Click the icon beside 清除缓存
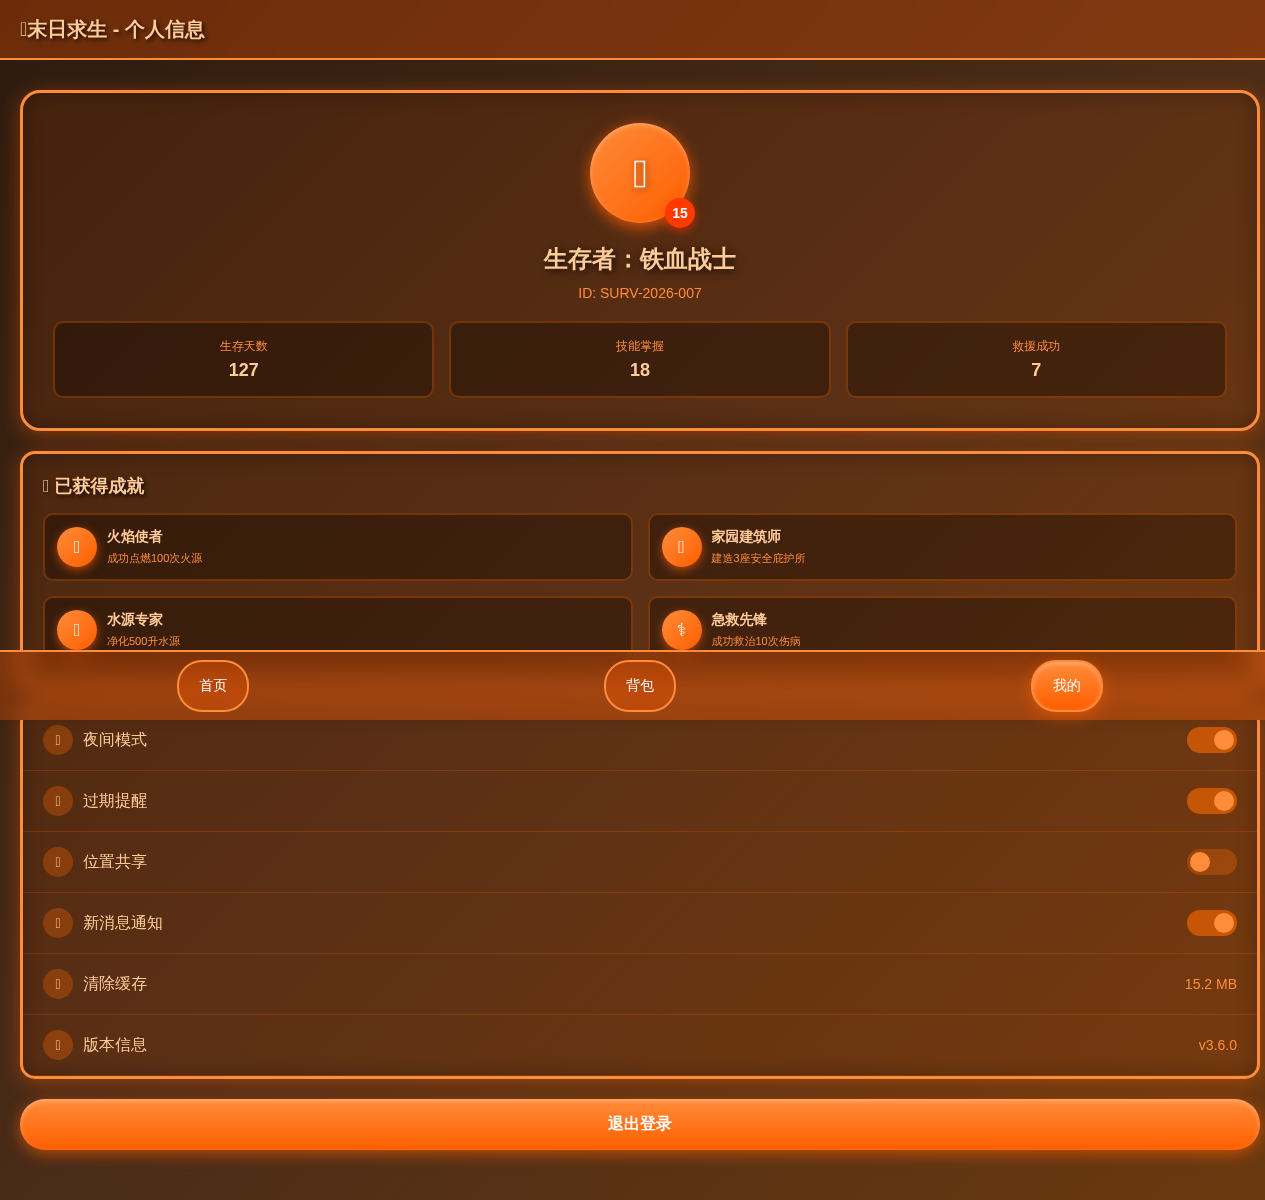This screenshot has height=1200, width=1265. pos(58,984)
